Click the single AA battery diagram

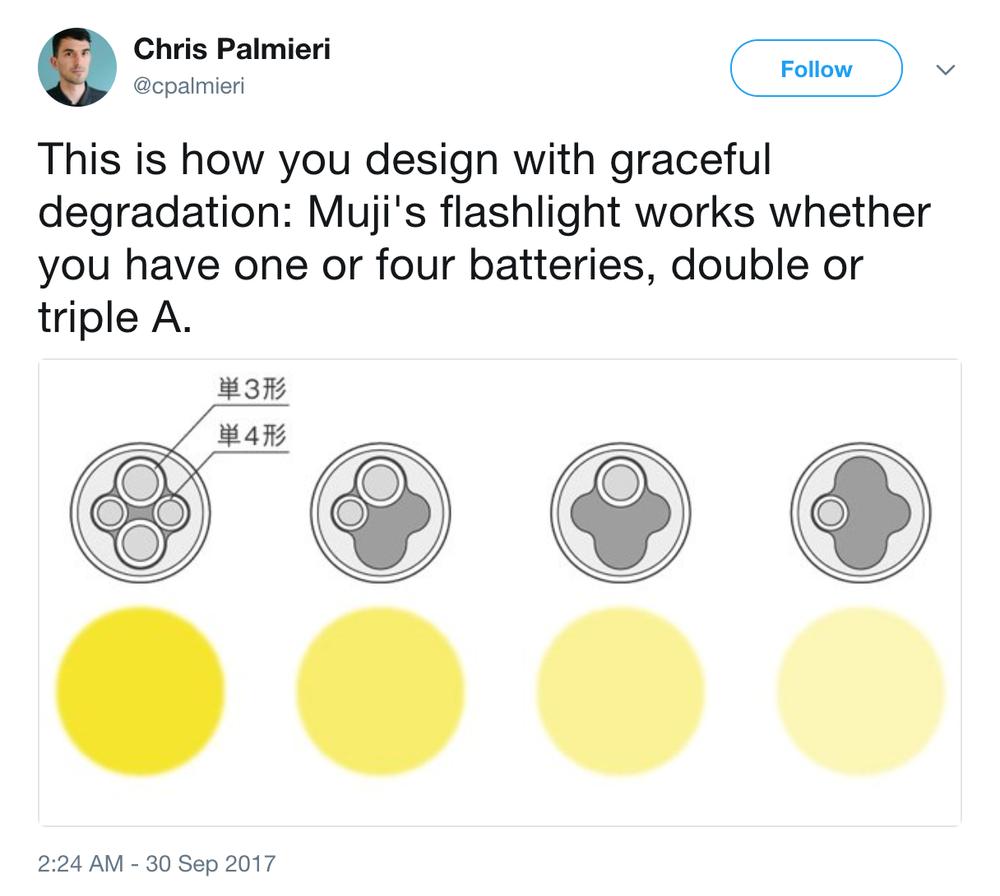tap(621, 513)
